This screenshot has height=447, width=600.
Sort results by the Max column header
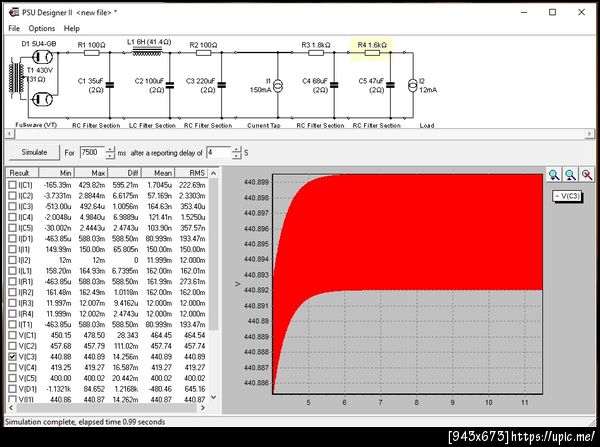(91, 173)
